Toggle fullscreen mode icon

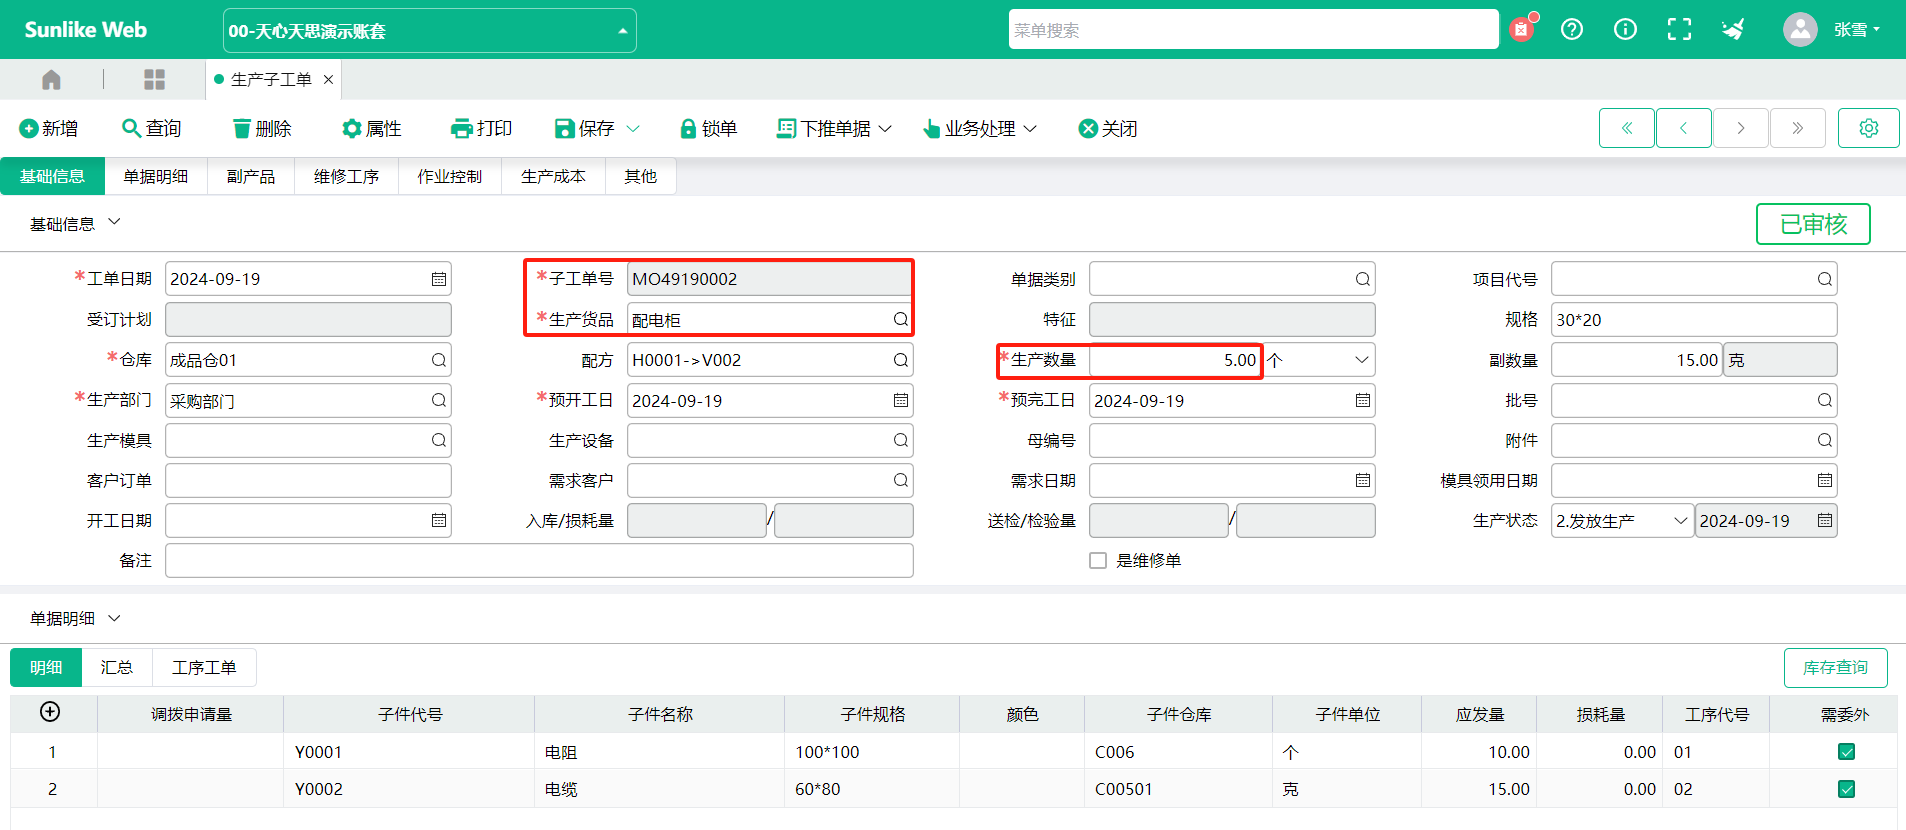[1679, 29]
